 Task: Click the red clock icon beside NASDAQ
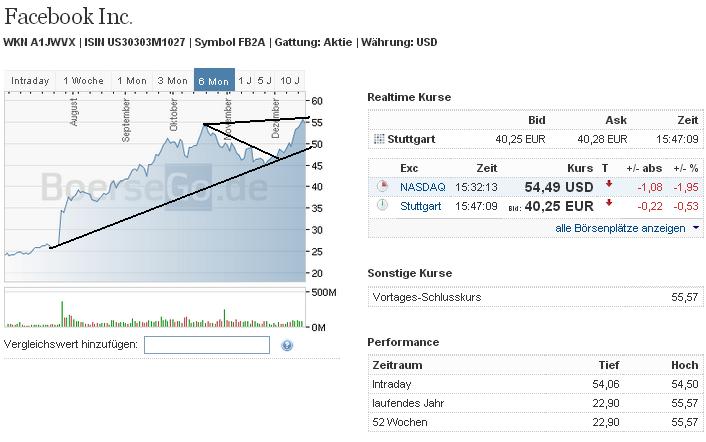click(x=381, y=187)
